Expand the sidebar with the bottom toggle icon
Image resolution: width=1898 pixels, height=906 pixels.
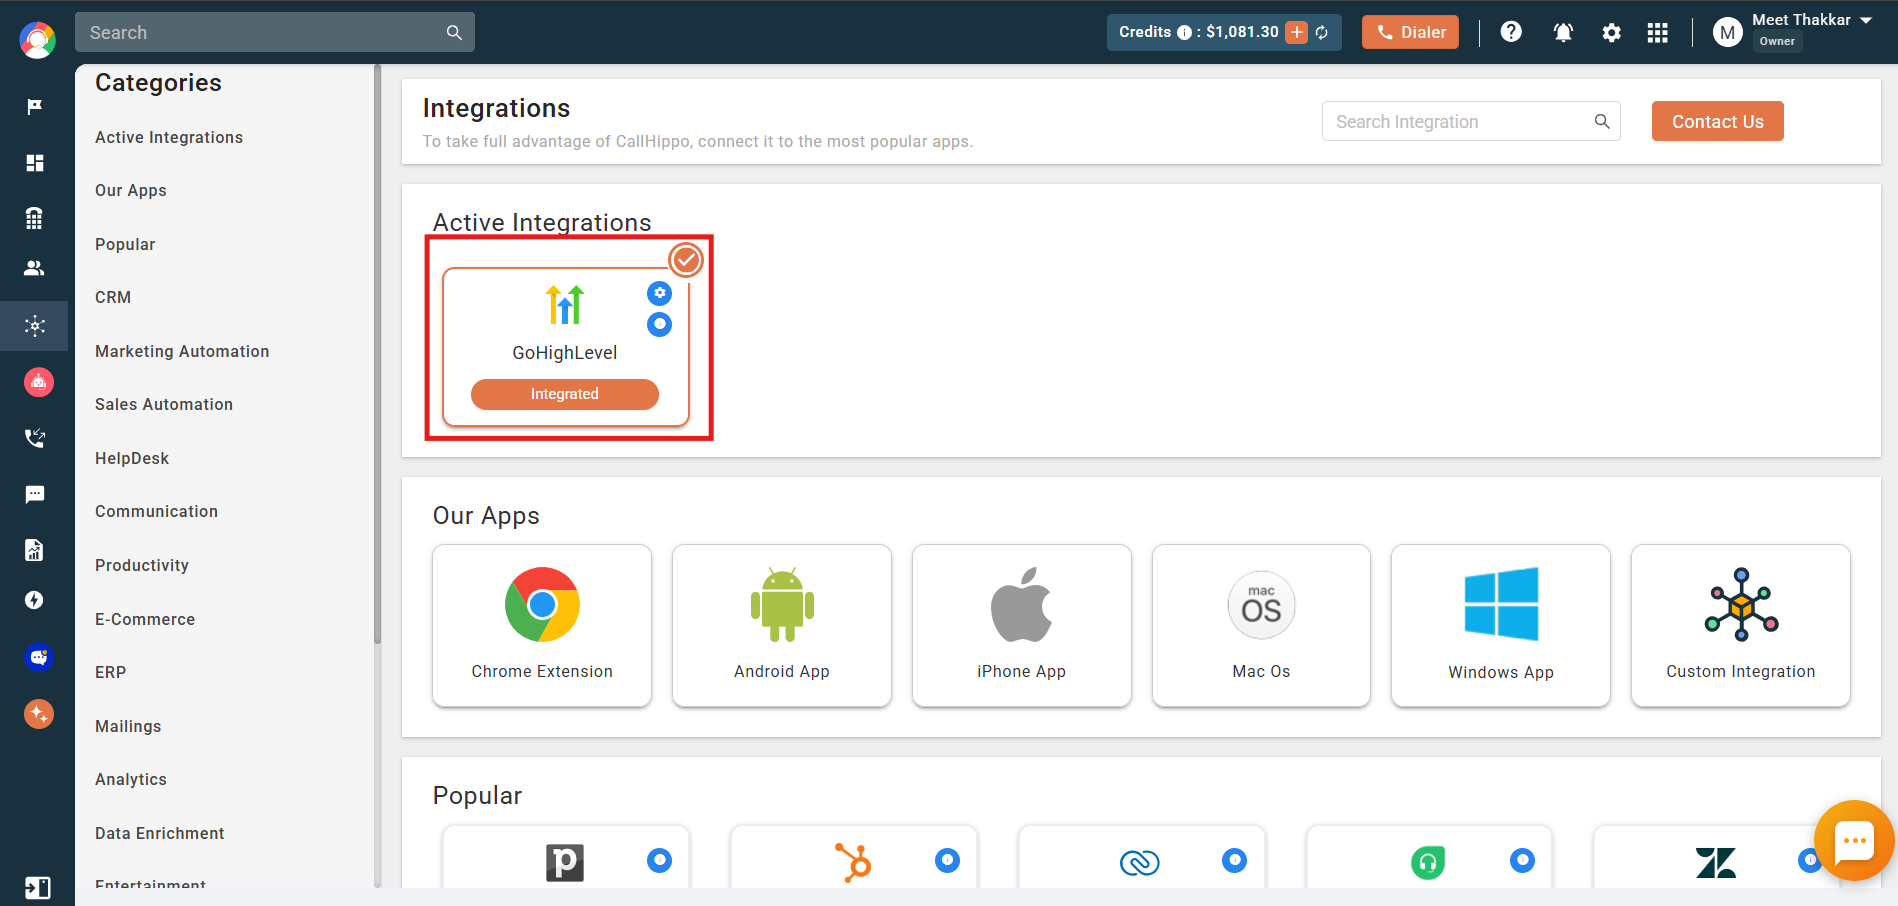coord(37,888)
